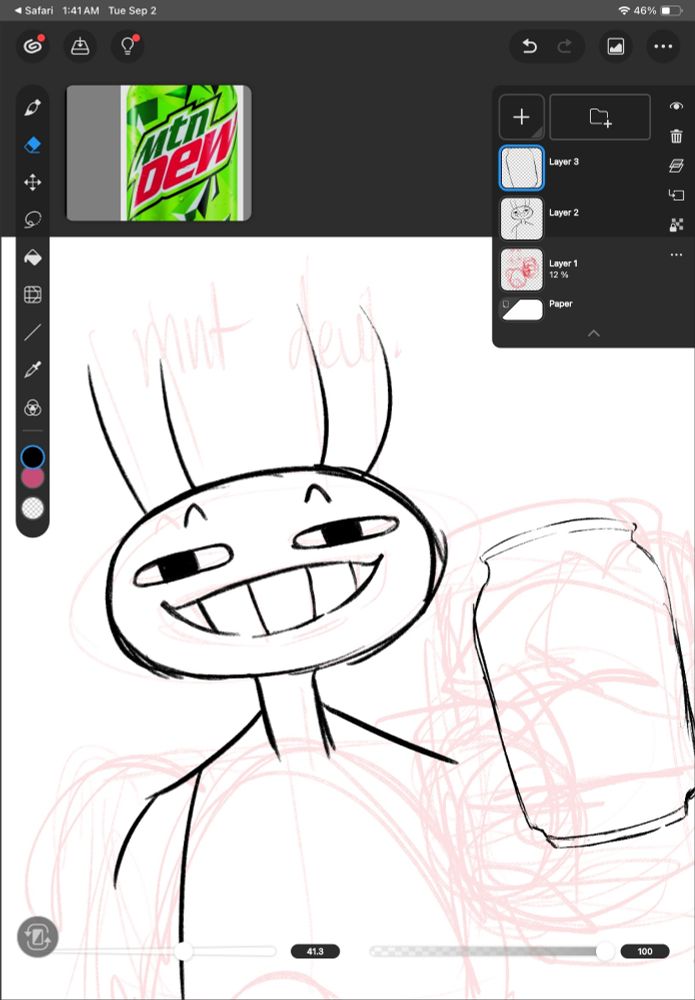
Task: Click the opacity slider handle
Action: pos(605,951)
